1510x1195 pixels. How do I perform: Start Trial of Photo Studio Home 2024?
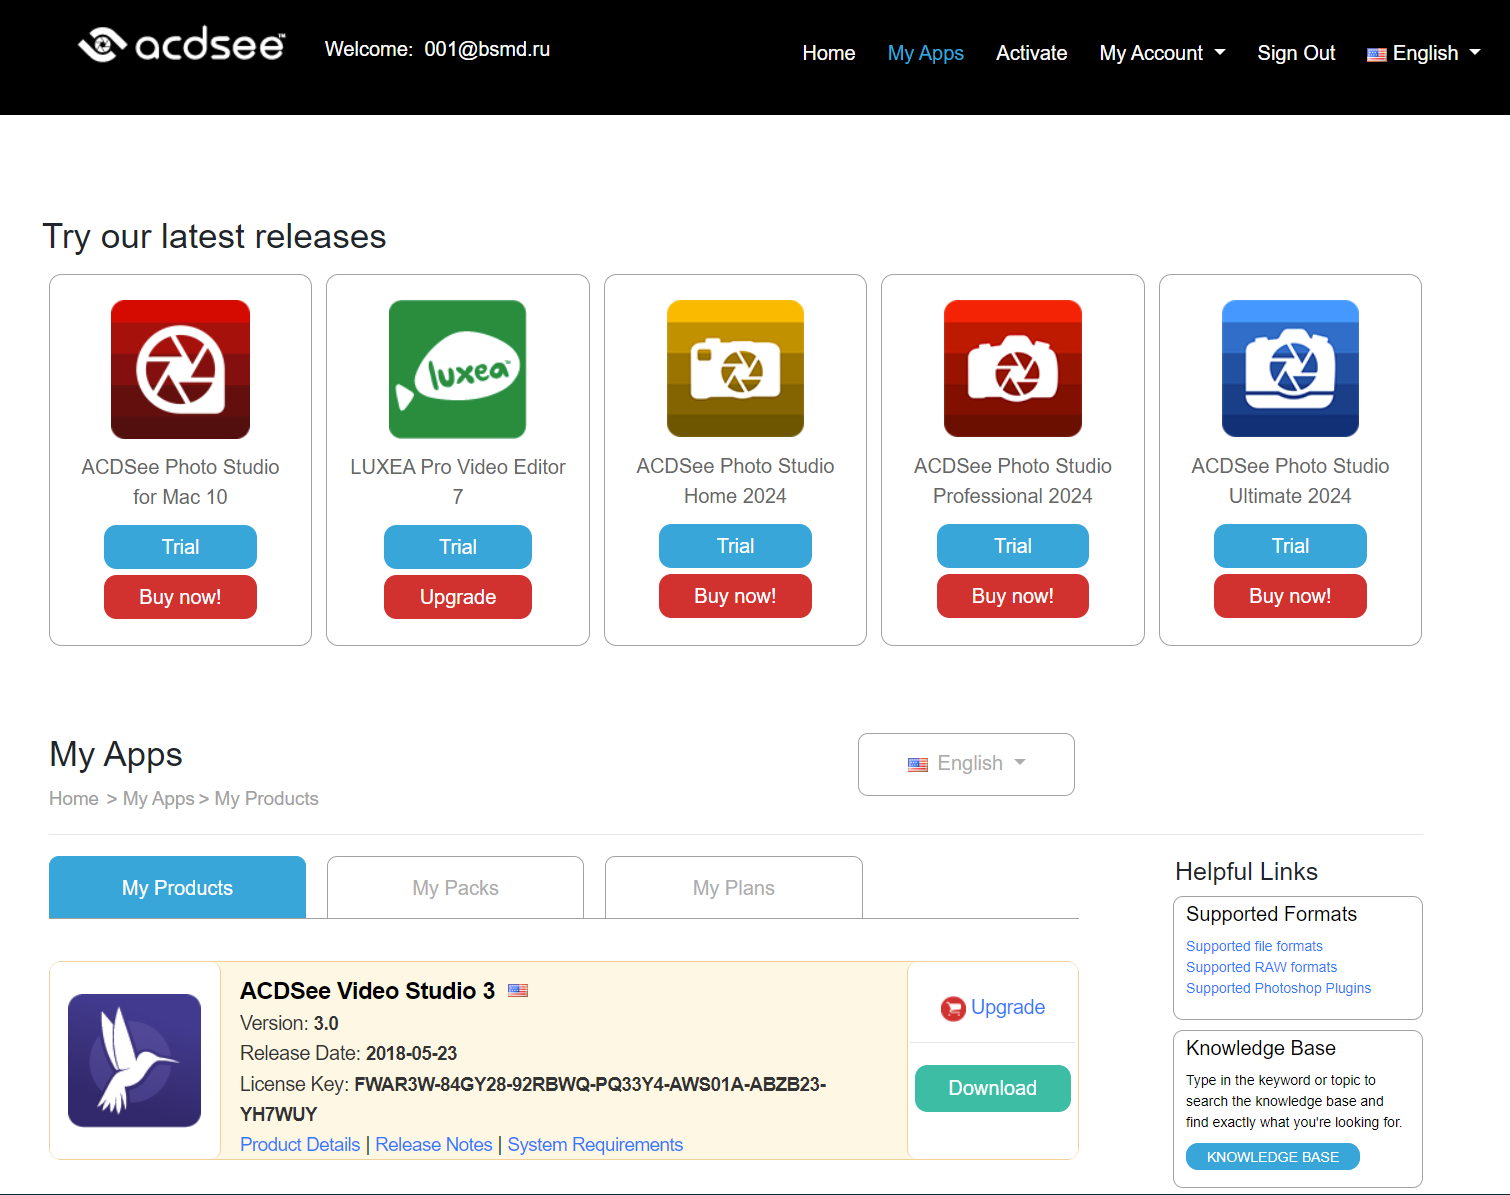(735, 546)
